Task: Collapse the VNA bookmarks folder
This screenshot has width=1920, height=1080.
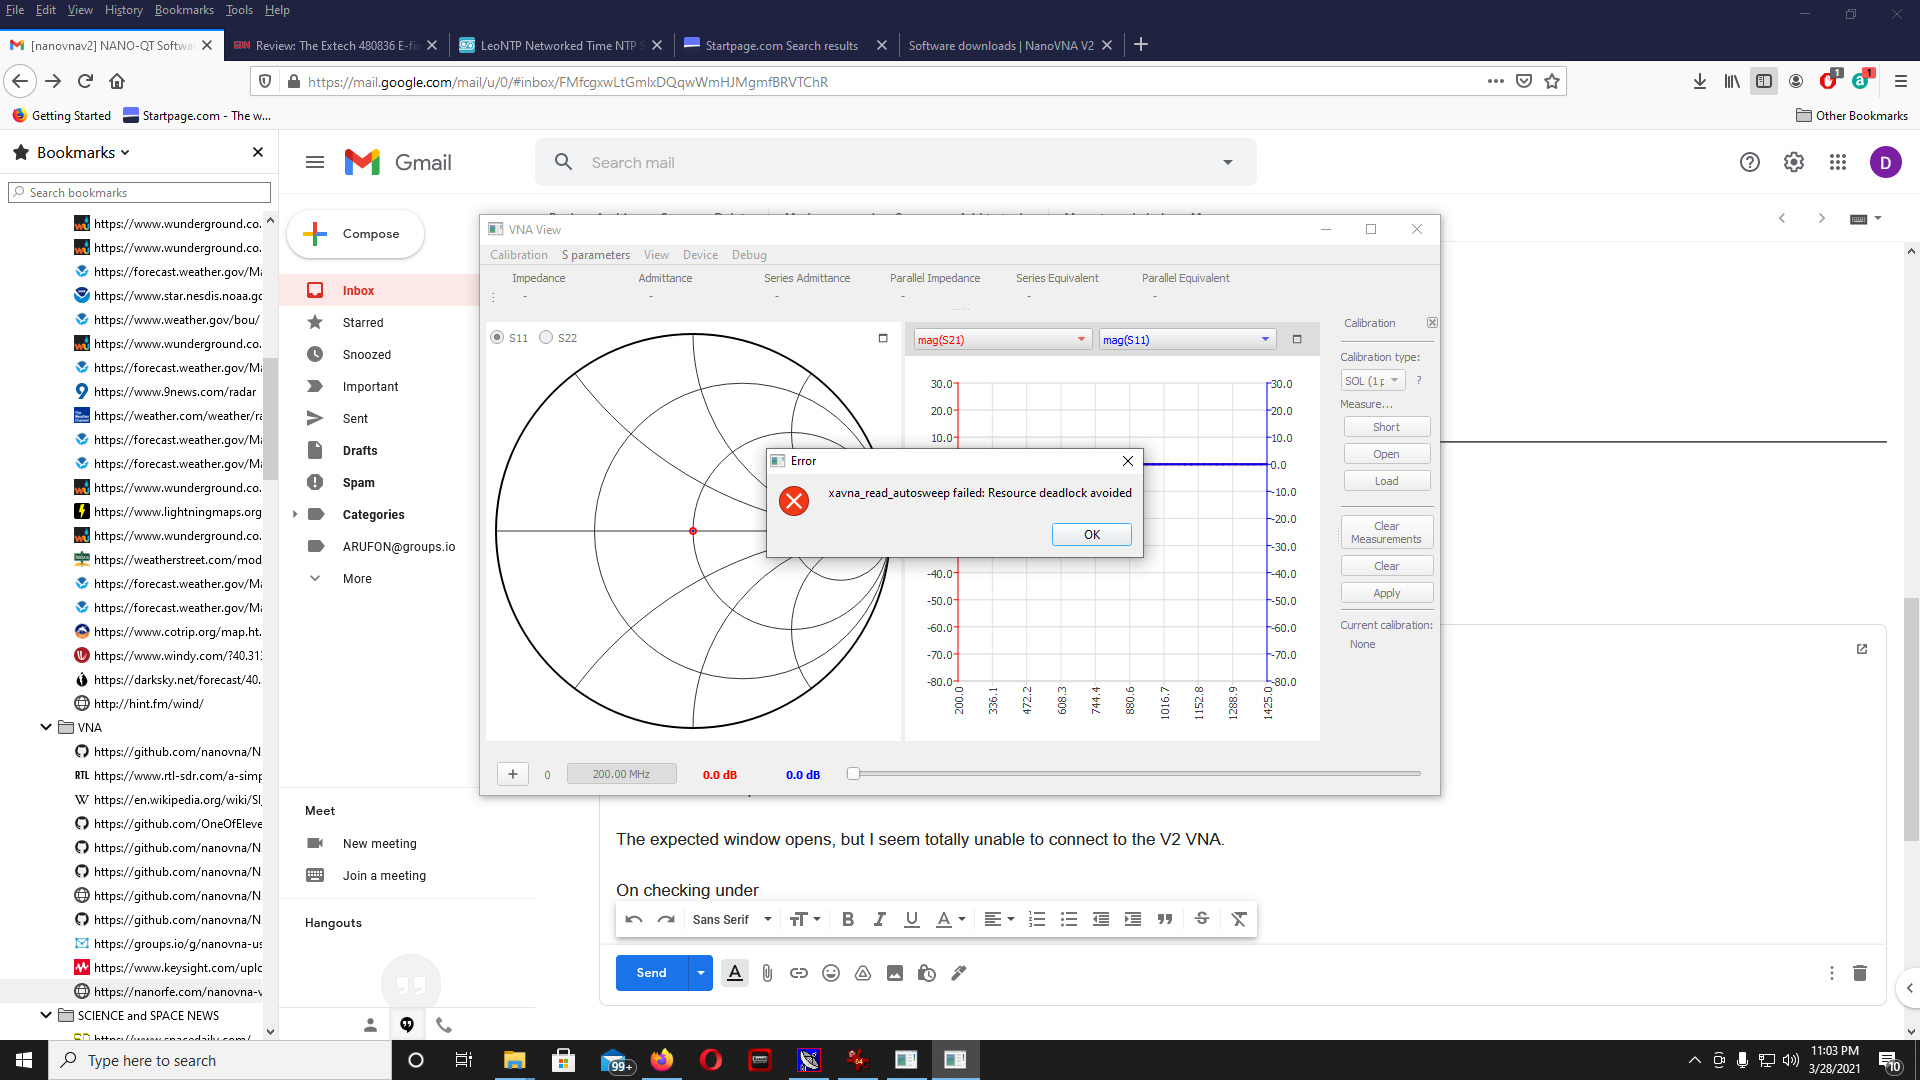Action: pyautogui.click(x=46, y=727)
